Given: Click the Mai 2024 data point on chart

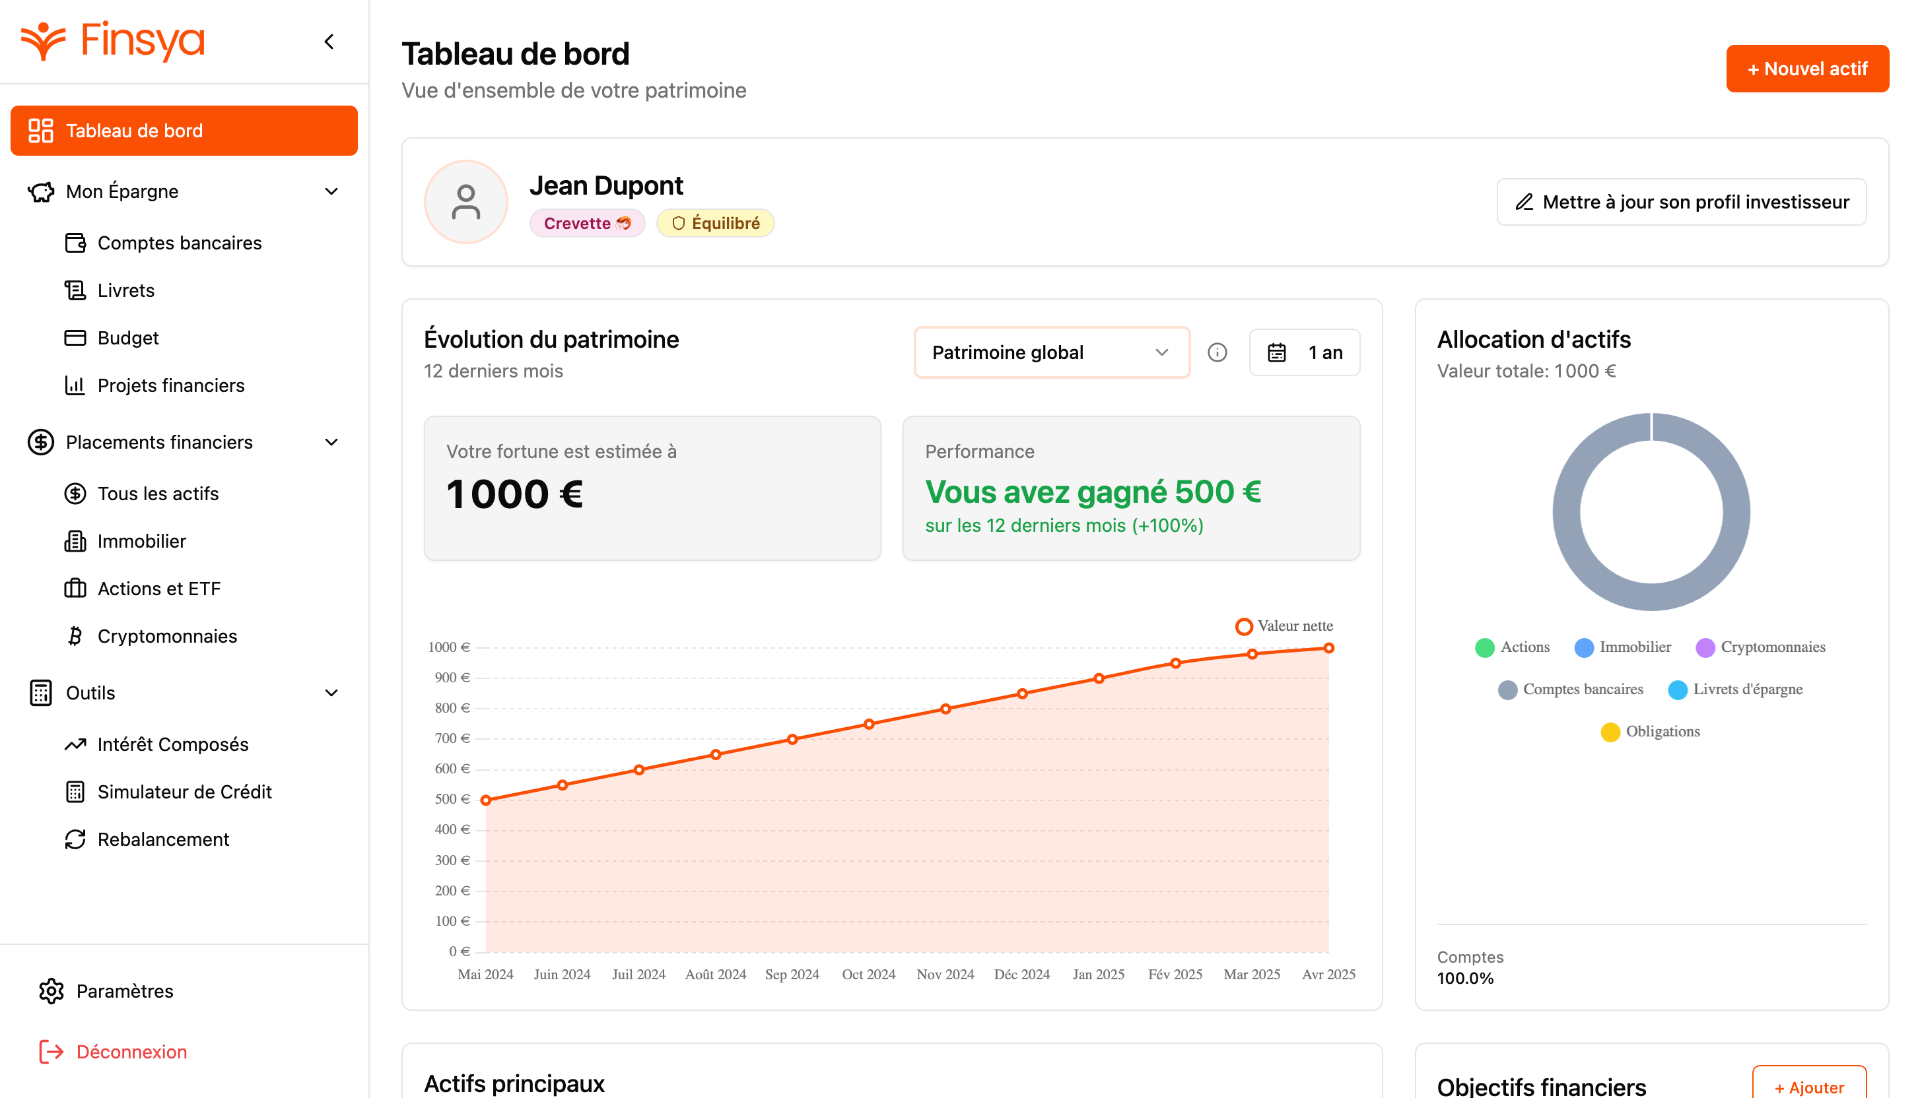Looking at the screenshot, I should coord(486,800).
